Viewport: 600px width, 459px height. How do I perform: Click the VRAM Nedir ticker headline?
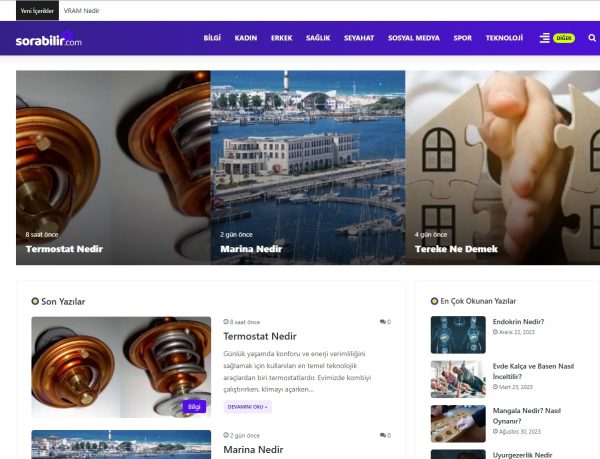click(x=81, y=10)
